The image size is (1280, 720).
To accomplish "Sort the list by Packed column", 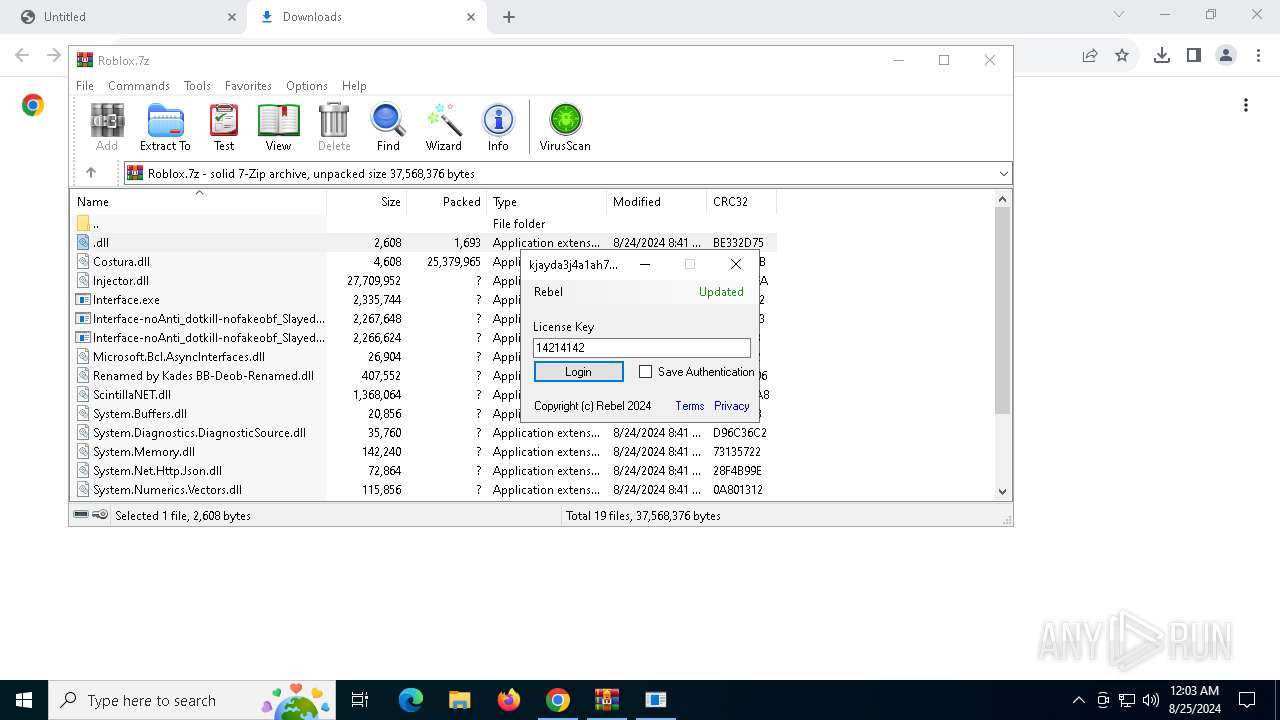I will point(446,201).
